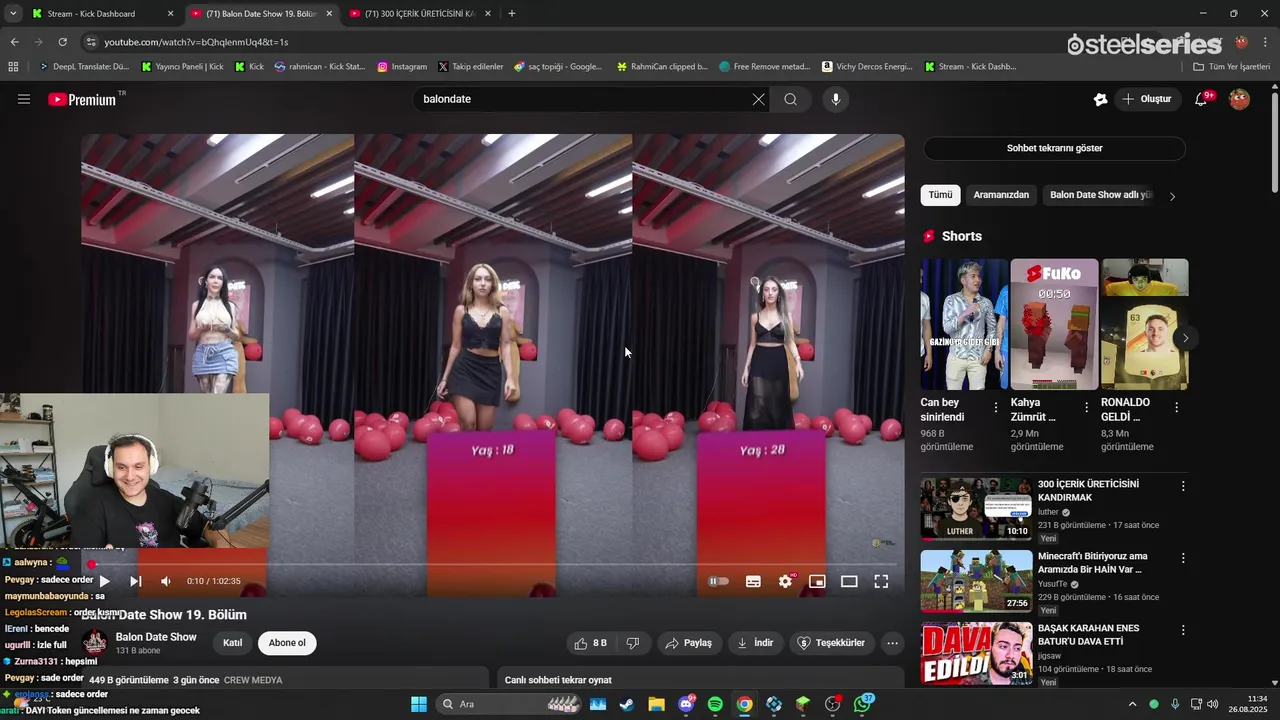Screen dimensions: 1280x720
Task: Open RONALDO GELDİ short thumbnail
Action: click(x=1145, y=324)
